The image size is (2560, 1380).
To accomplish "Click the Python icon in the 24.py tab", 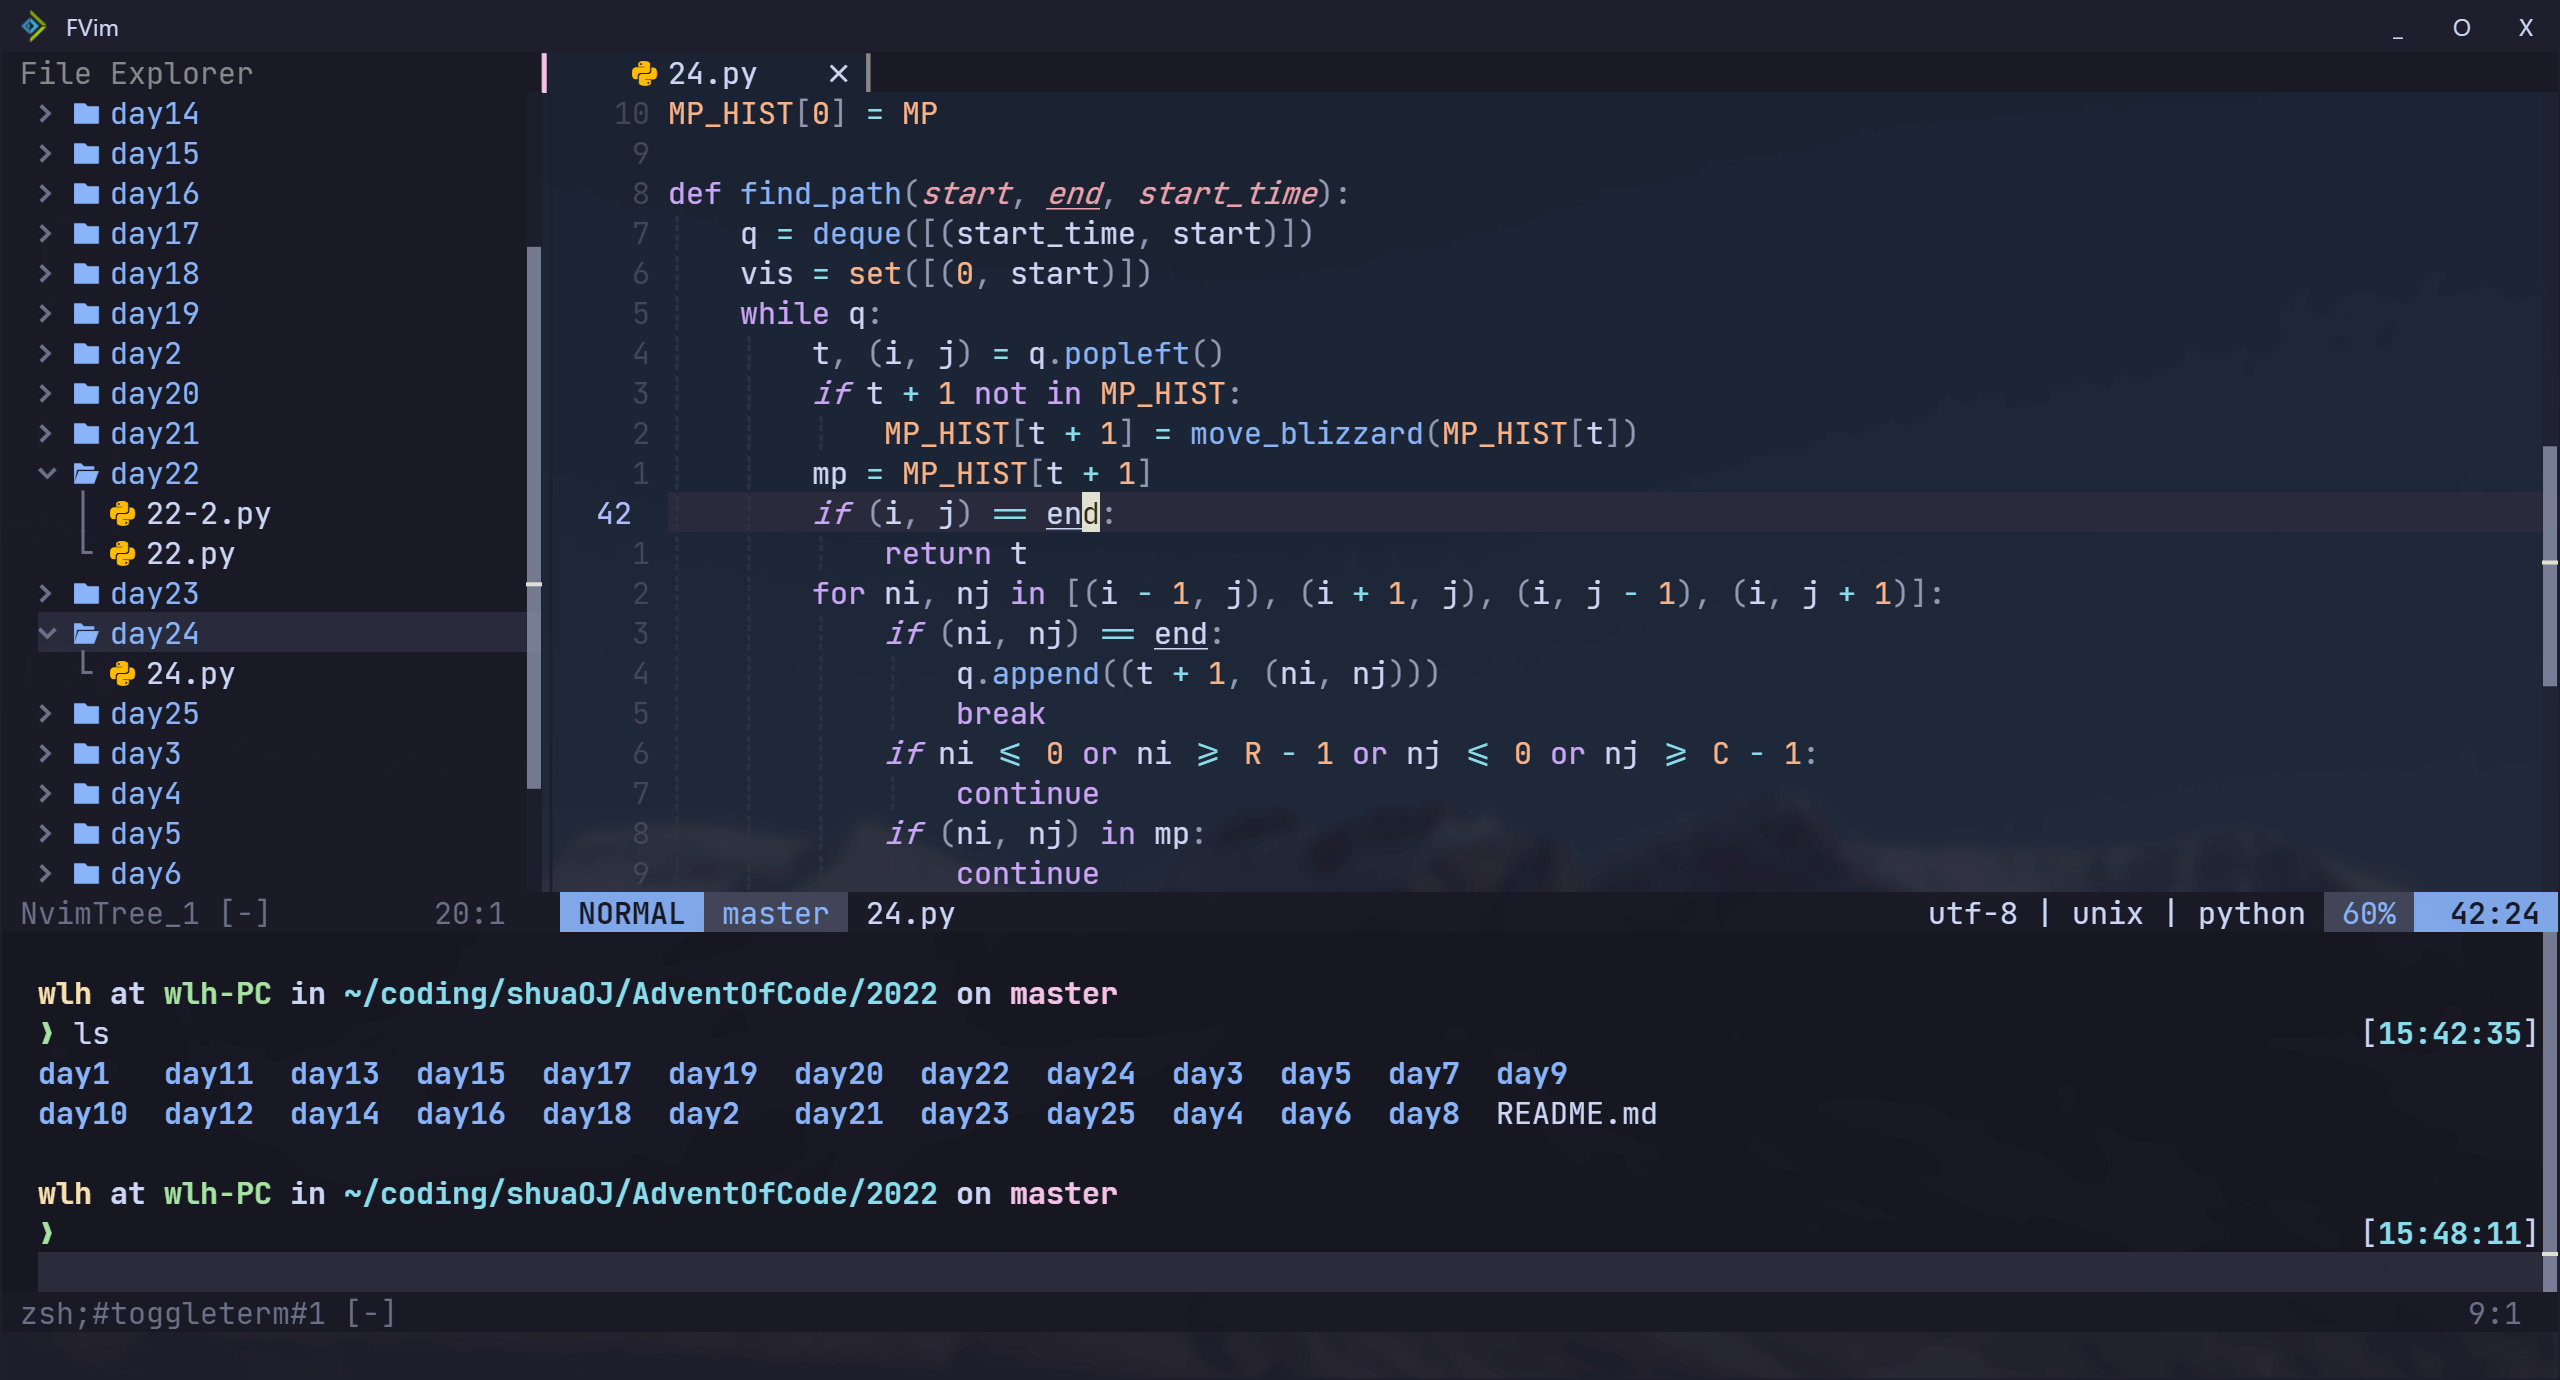I will point(644,74).
